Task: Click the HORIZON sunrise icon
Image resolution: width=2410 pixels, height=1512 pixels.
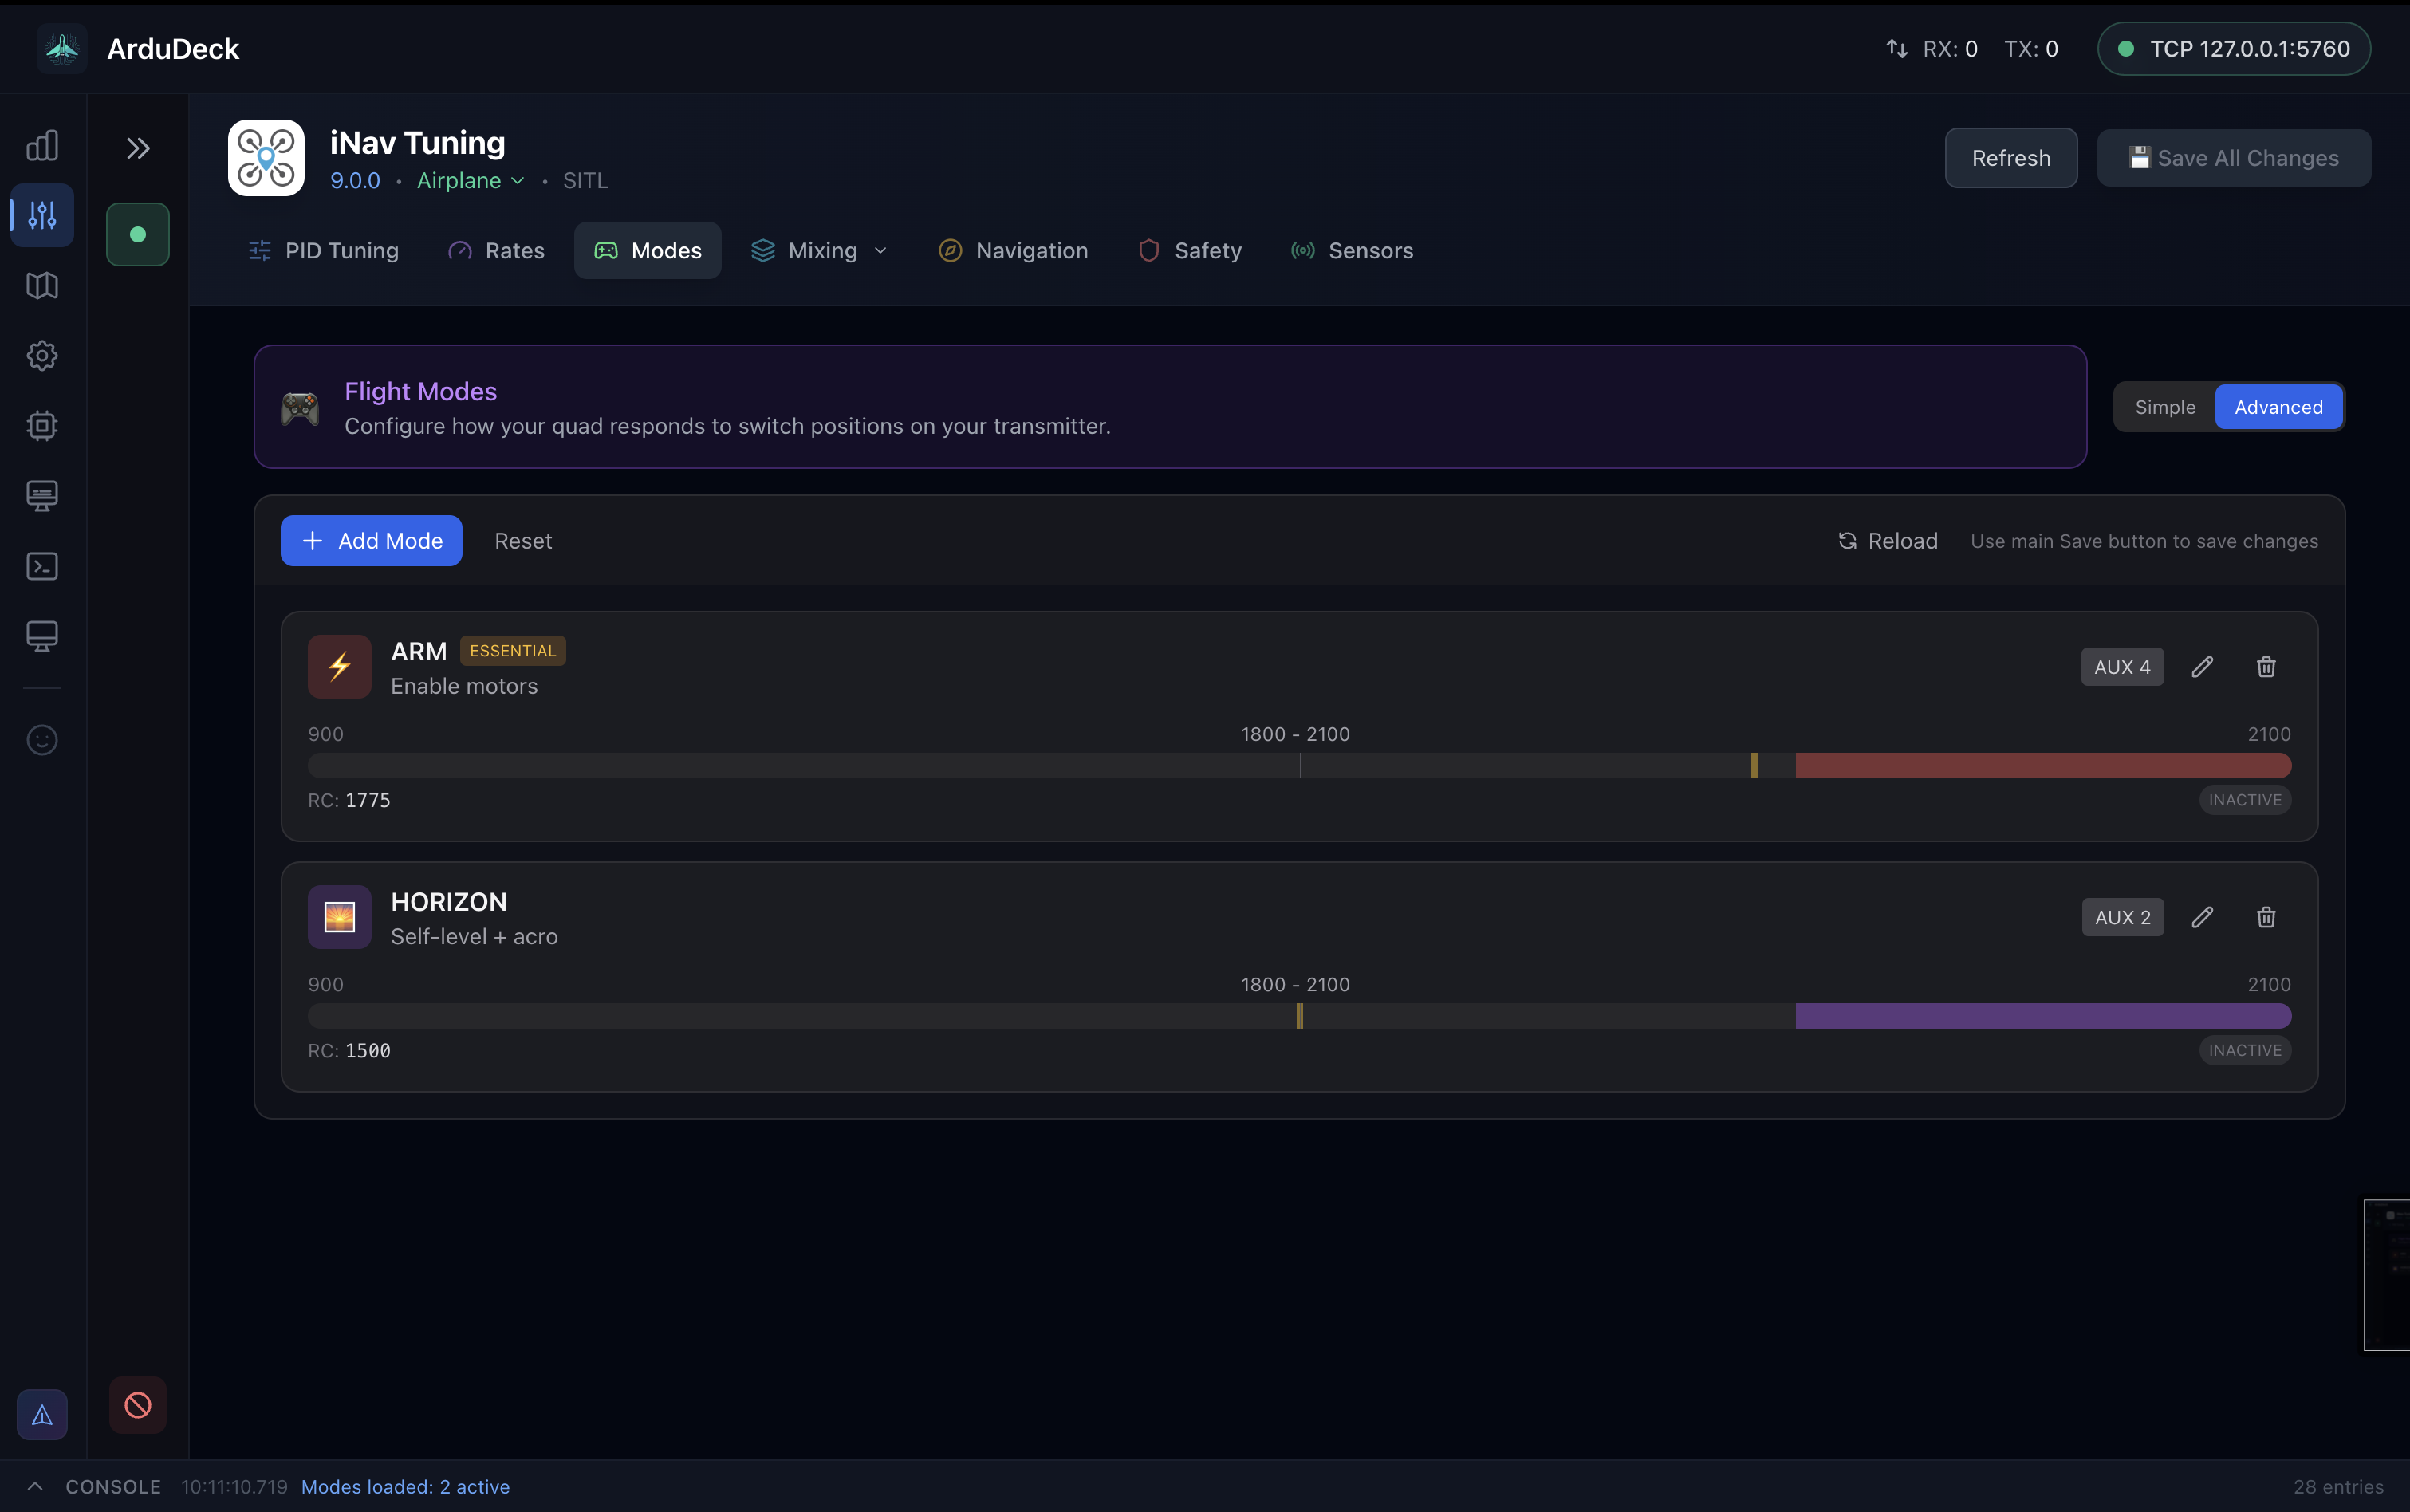Action: point(340,917)
